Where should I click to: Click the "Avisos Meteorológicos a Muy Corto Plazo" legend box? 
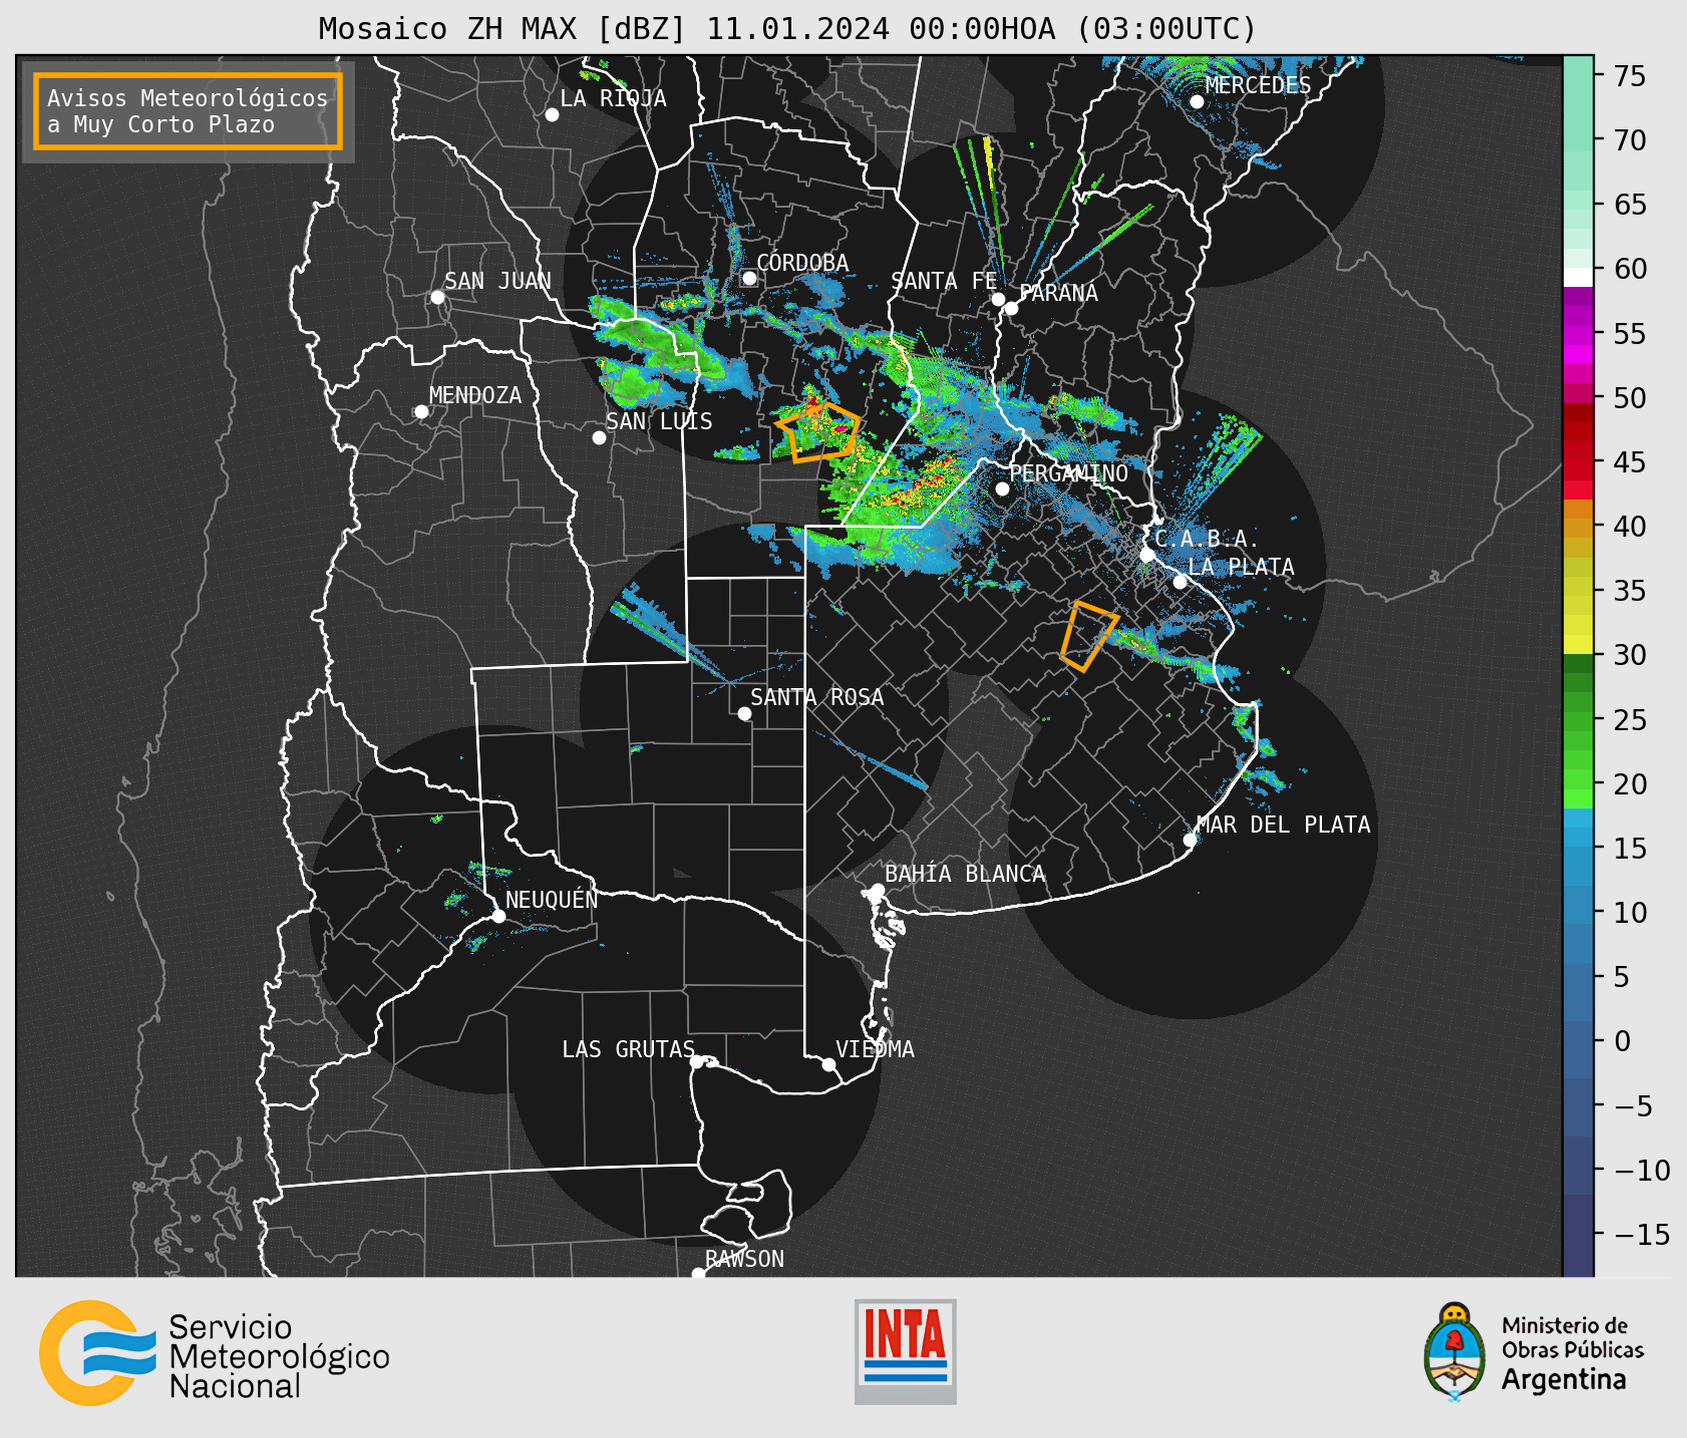point(188,111)
